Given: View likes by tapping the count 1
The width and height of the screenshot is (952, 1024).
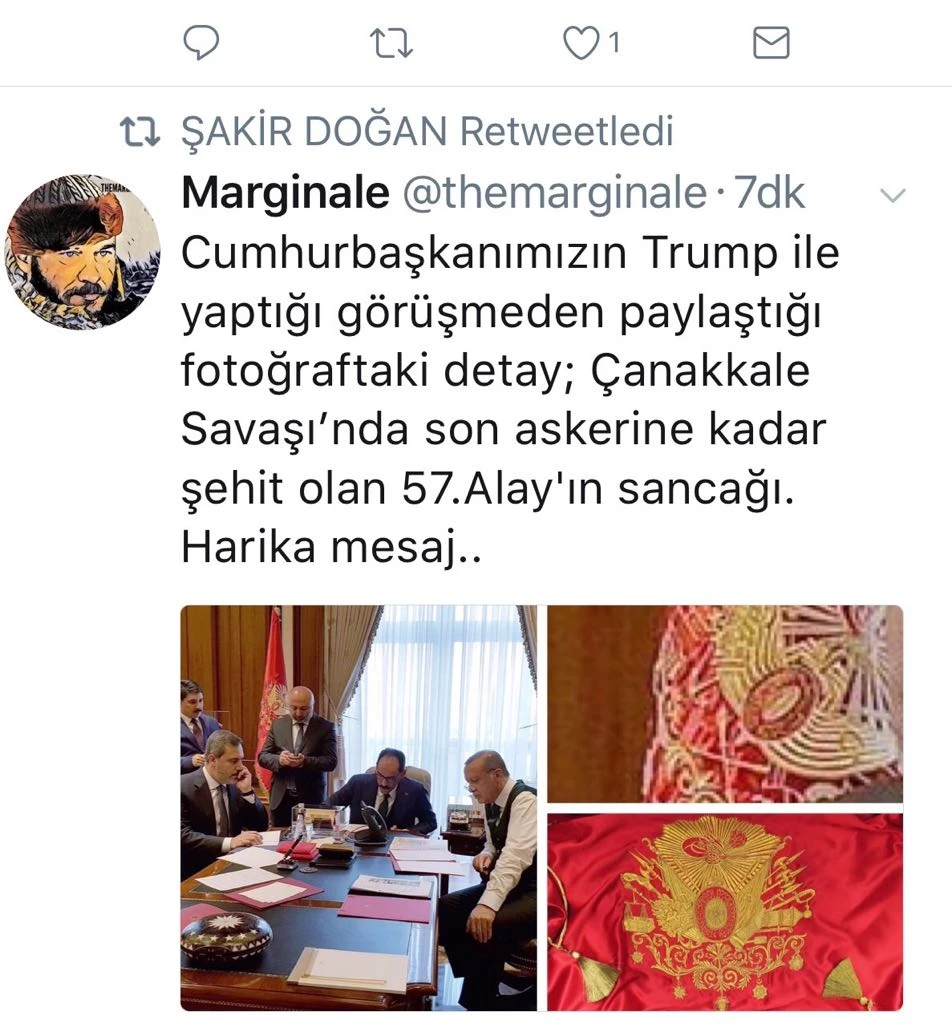Looking at the screenshot, I should point(614,43).
